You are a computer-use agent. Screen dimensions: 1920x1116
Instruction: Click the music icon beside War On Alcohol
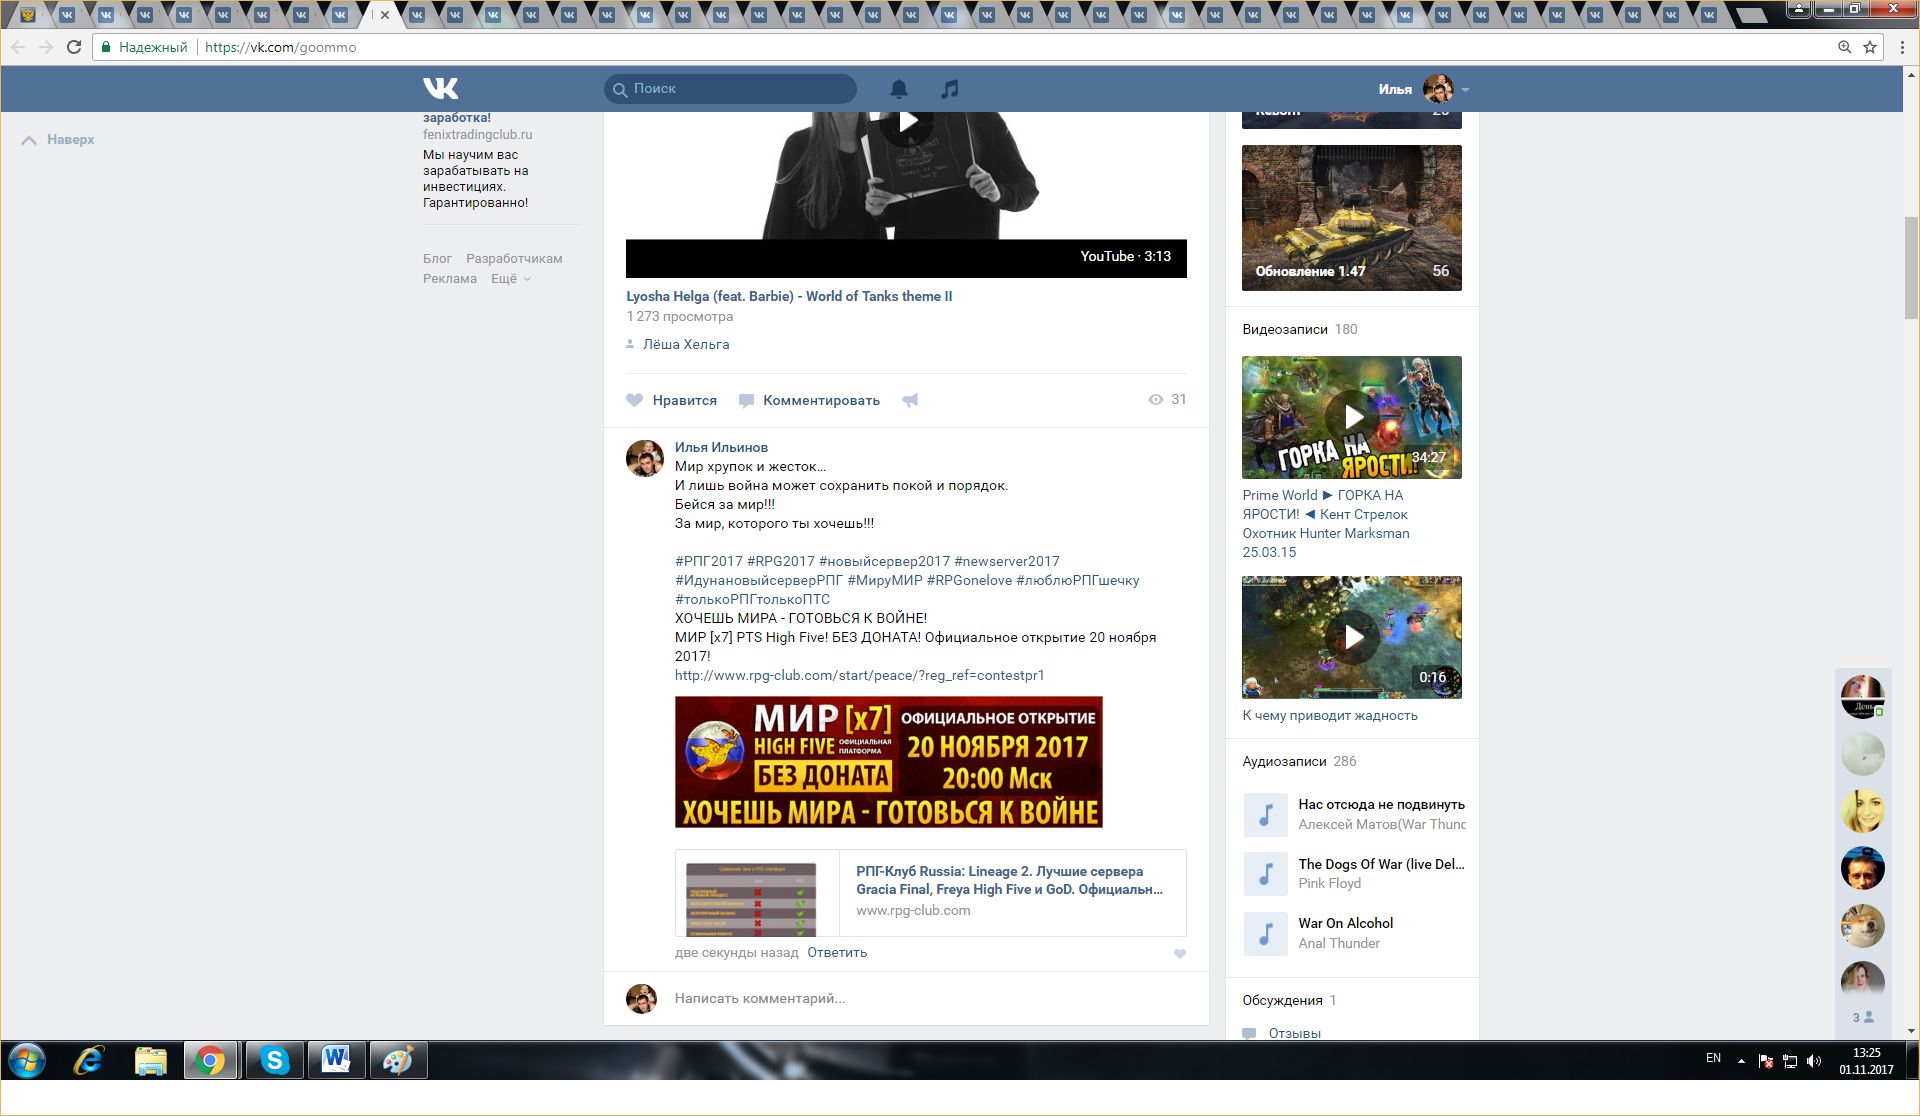1265,933
